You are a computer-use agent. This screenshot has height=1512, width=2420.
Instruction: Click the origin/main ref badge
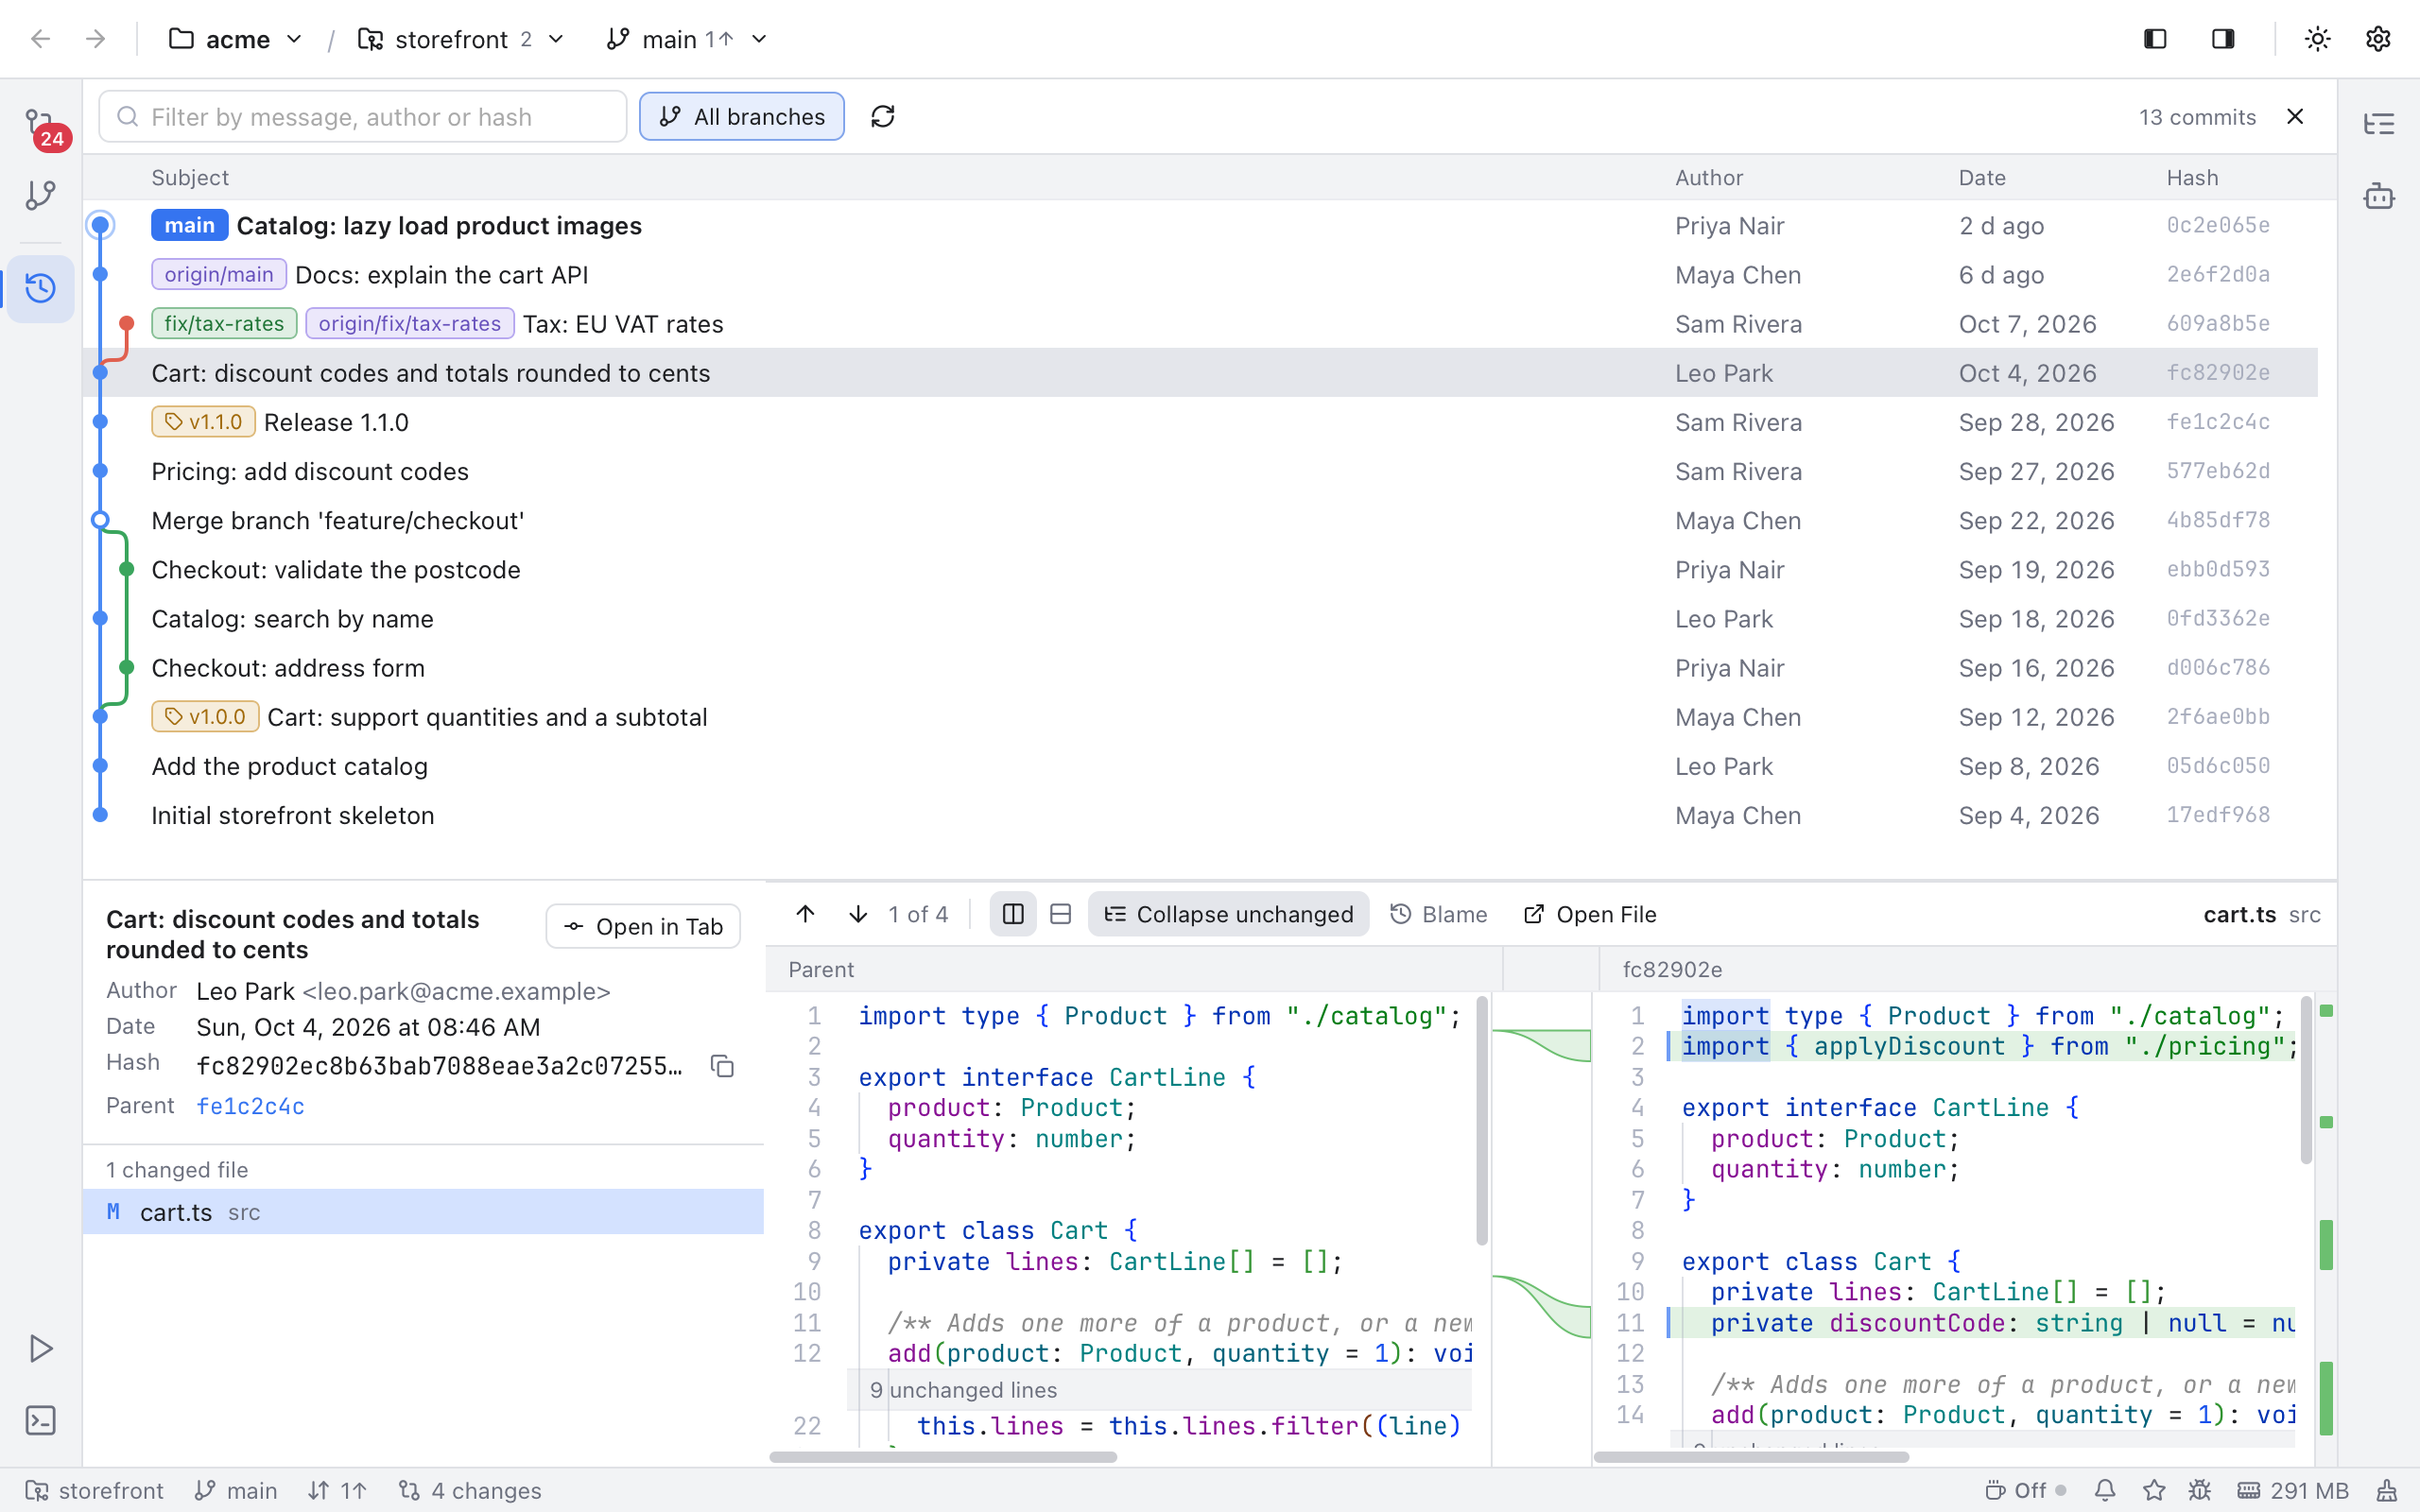click(219, 275)
